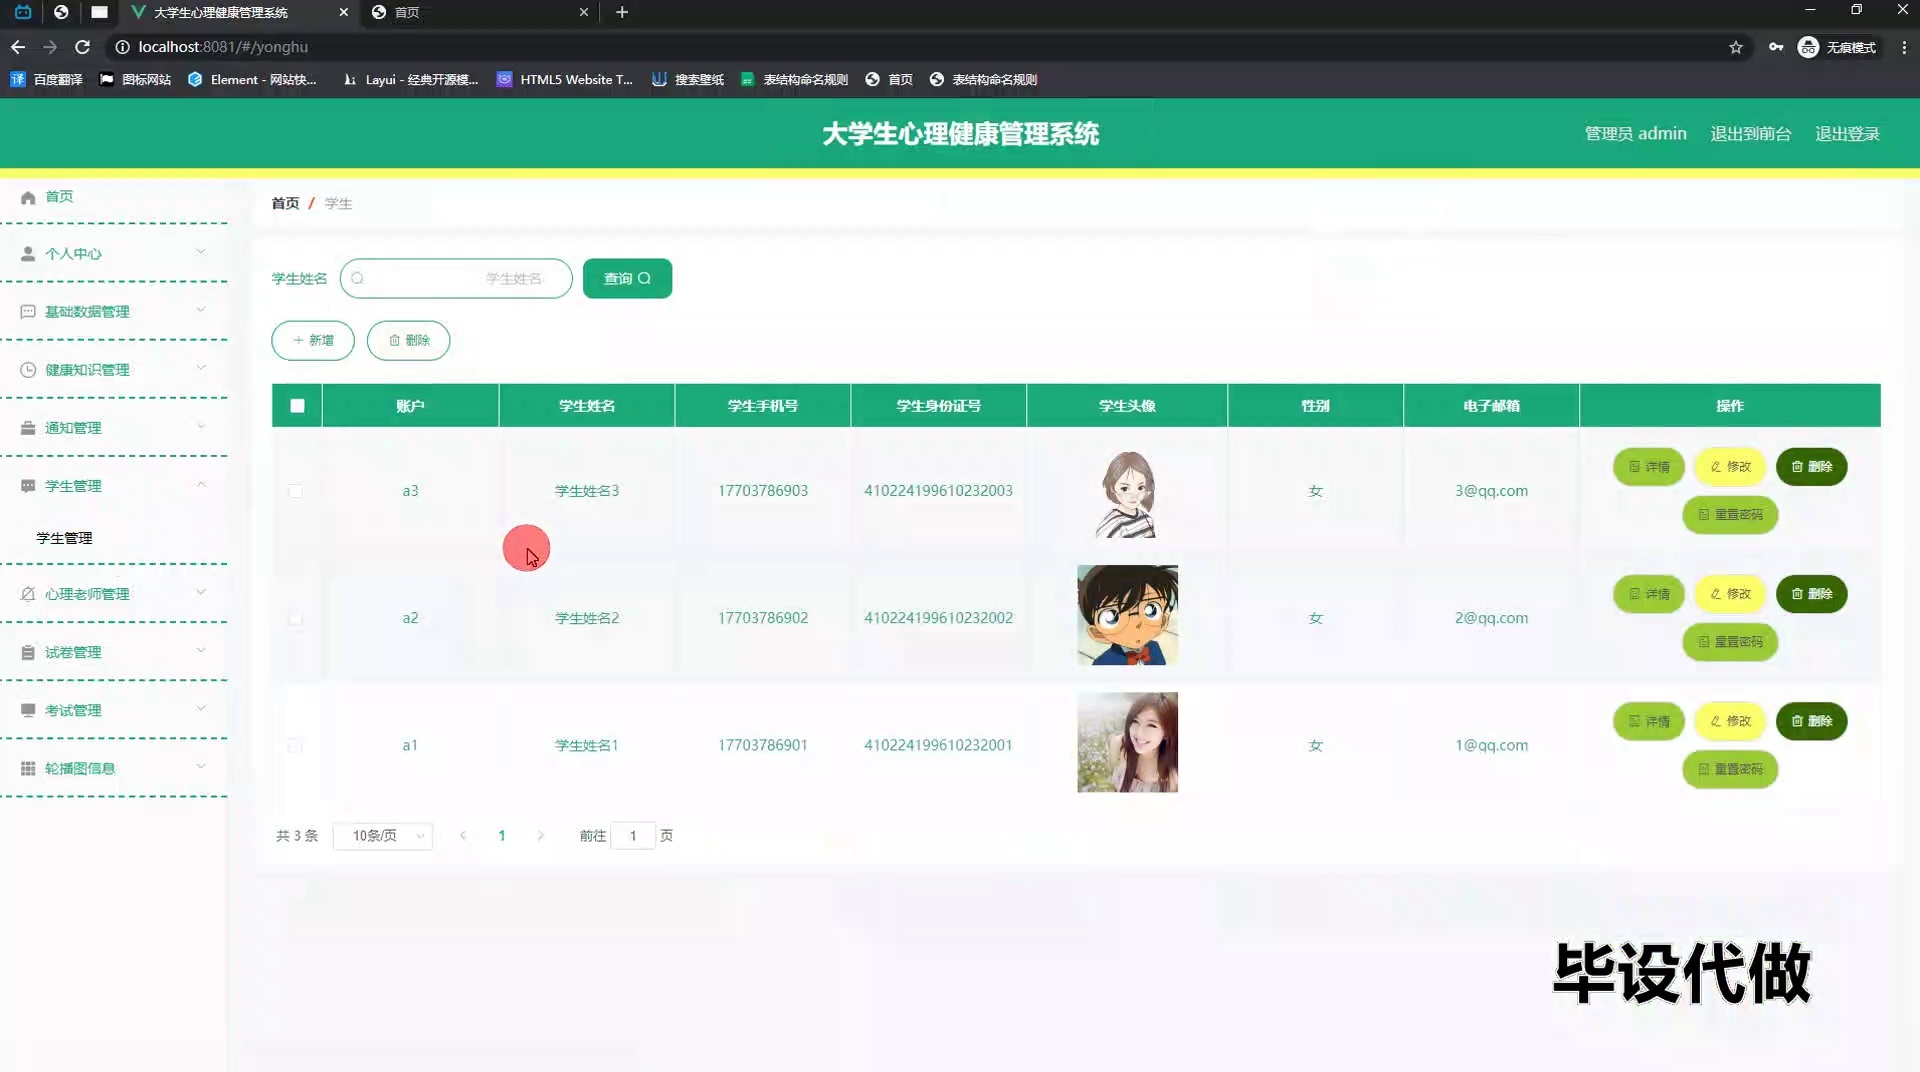Go to 首页 in the breadcrumb

click(x=285, y=203)
